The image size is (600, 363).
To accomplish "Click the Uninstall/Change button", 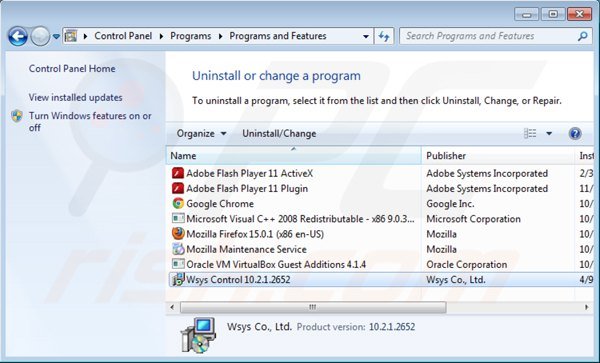I will pyautogui.click(x=279, y=133).
